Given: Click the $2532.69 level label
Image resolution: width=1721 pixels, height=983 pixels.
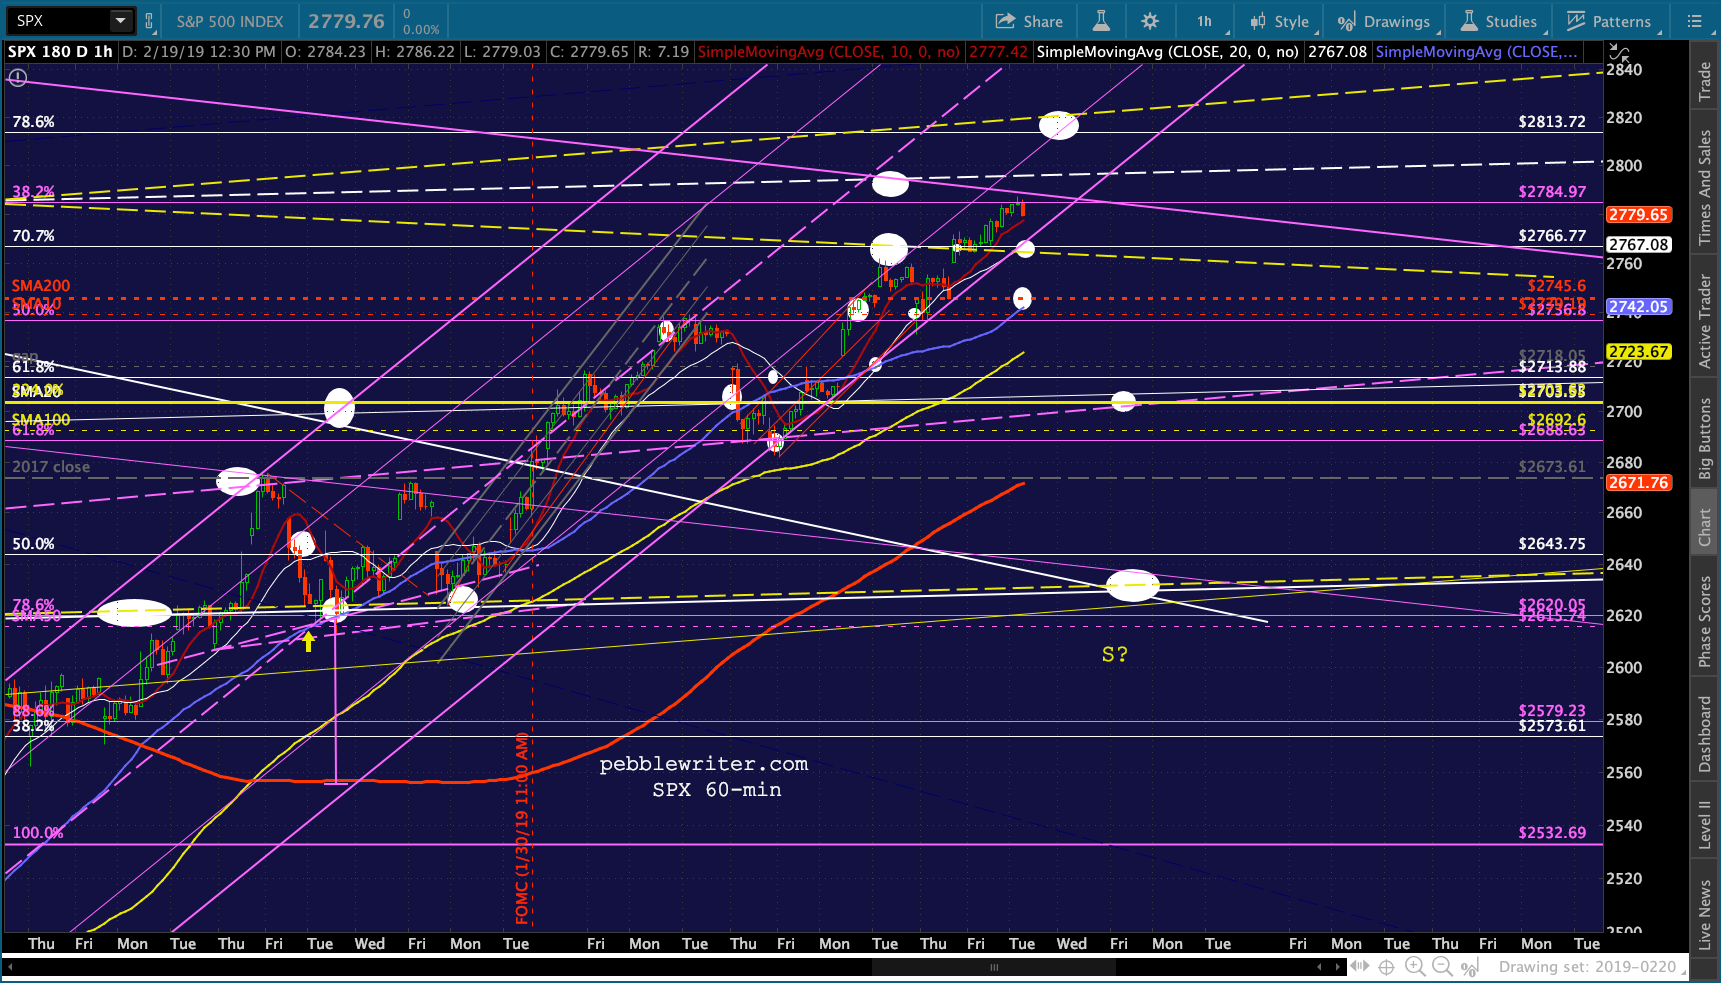Looking at the screenshot, I should [1552, 832].
